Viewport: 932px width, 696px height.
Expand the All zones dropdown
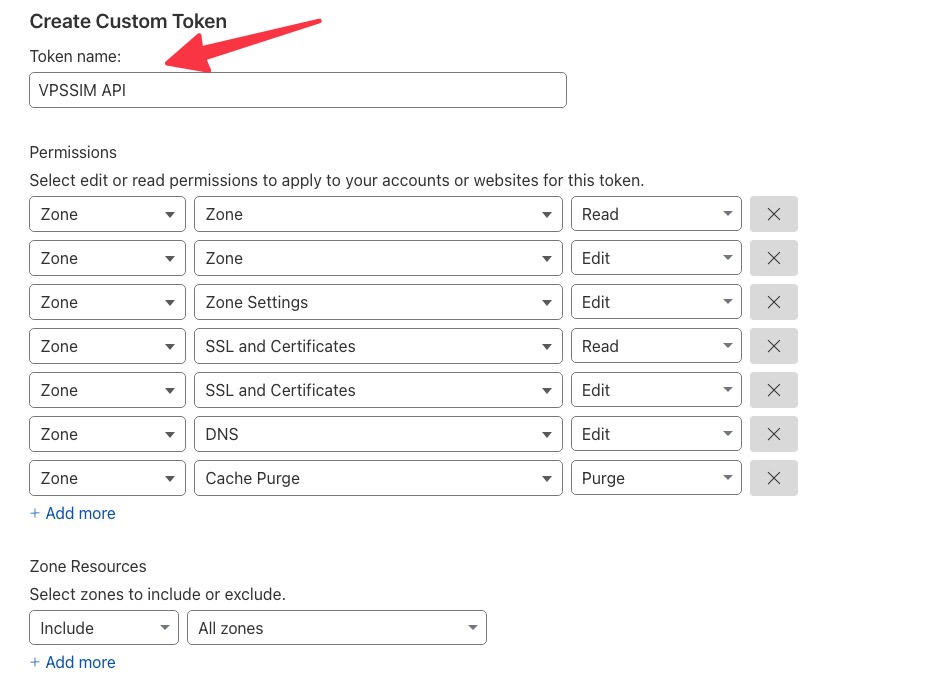(x=336, y=628)
